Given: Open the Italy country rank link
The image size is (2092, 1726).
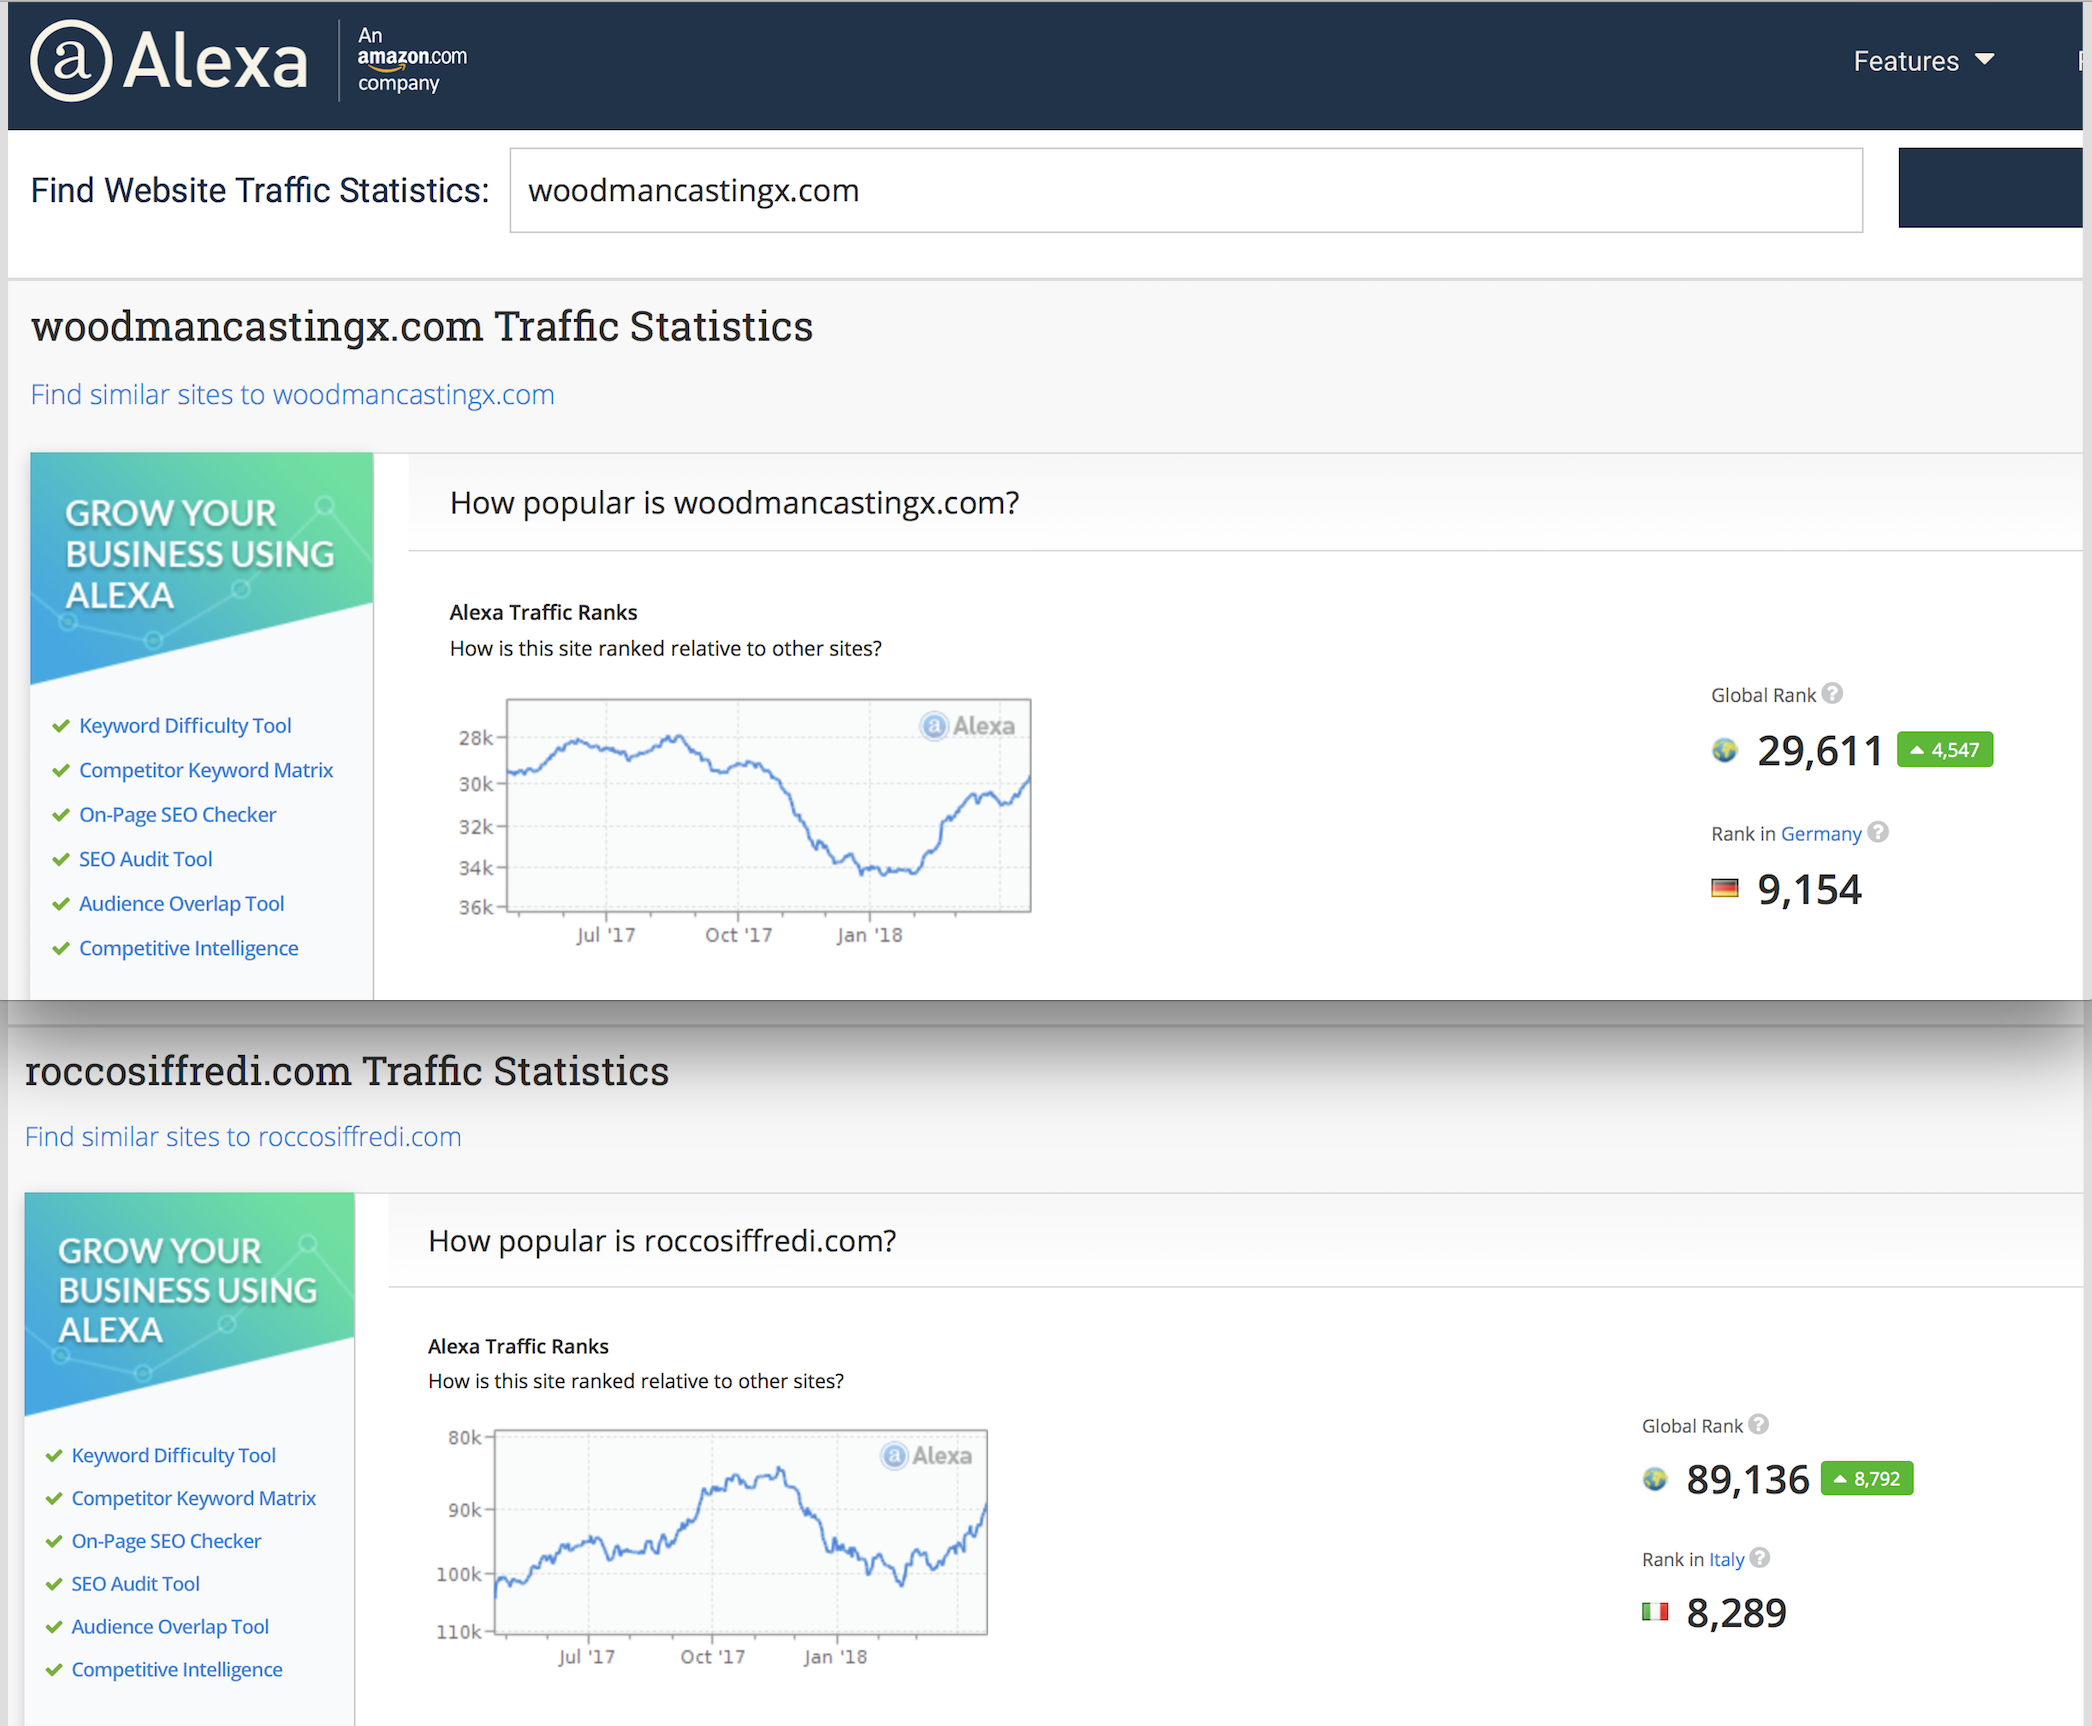Looking at the screenshot, I should (1725, 1559).
